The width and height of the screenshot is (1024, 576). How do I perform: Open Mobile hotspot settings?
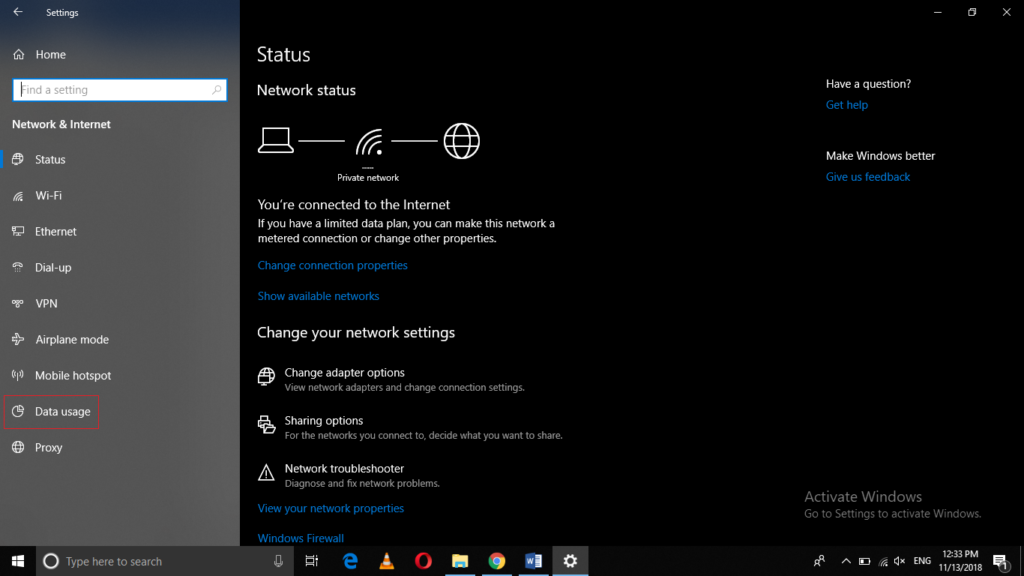[x=73, y=376]
